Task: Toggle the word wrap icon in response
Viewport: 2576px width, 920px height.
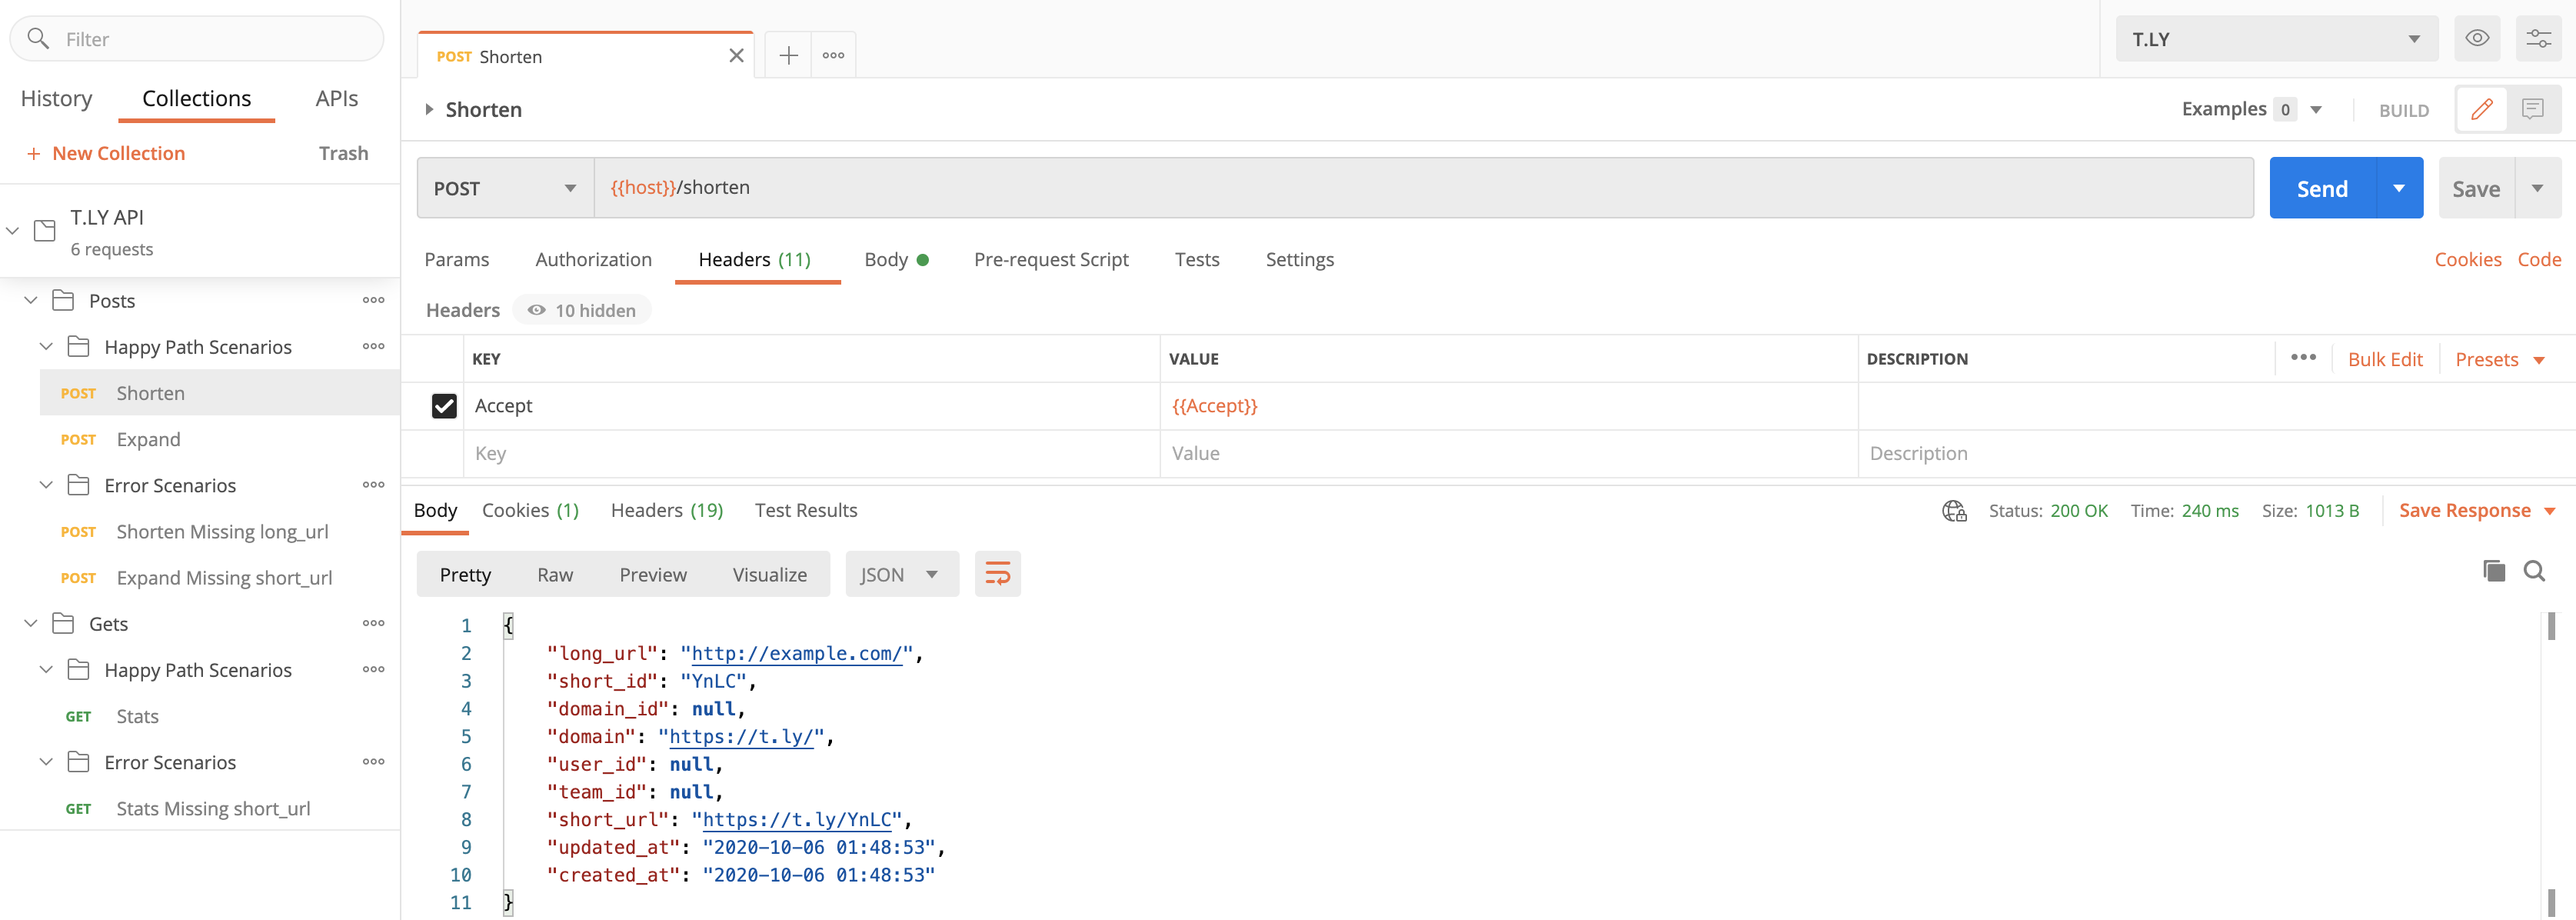Action: pos(997,574)
